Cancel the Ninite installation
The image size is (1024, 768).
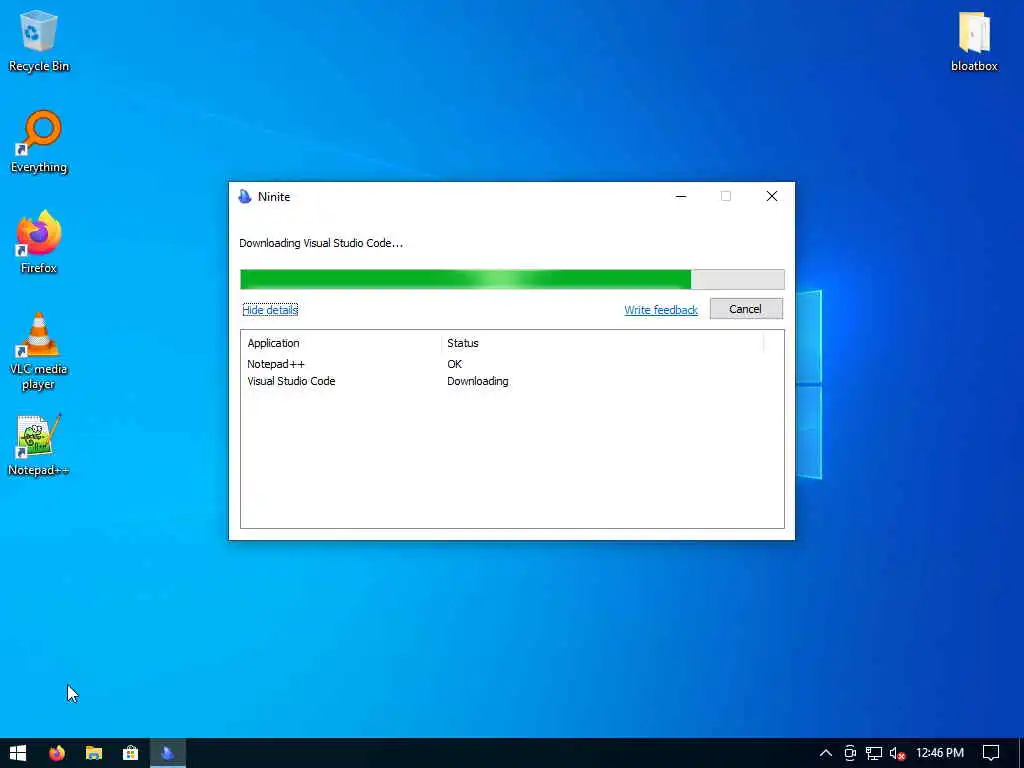(746, 309)
